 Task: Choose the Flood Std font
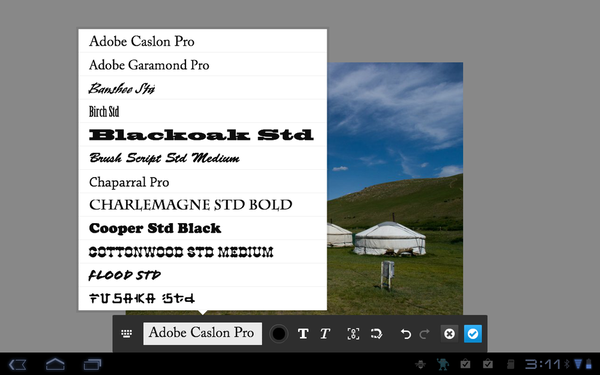tap(202, 275)
